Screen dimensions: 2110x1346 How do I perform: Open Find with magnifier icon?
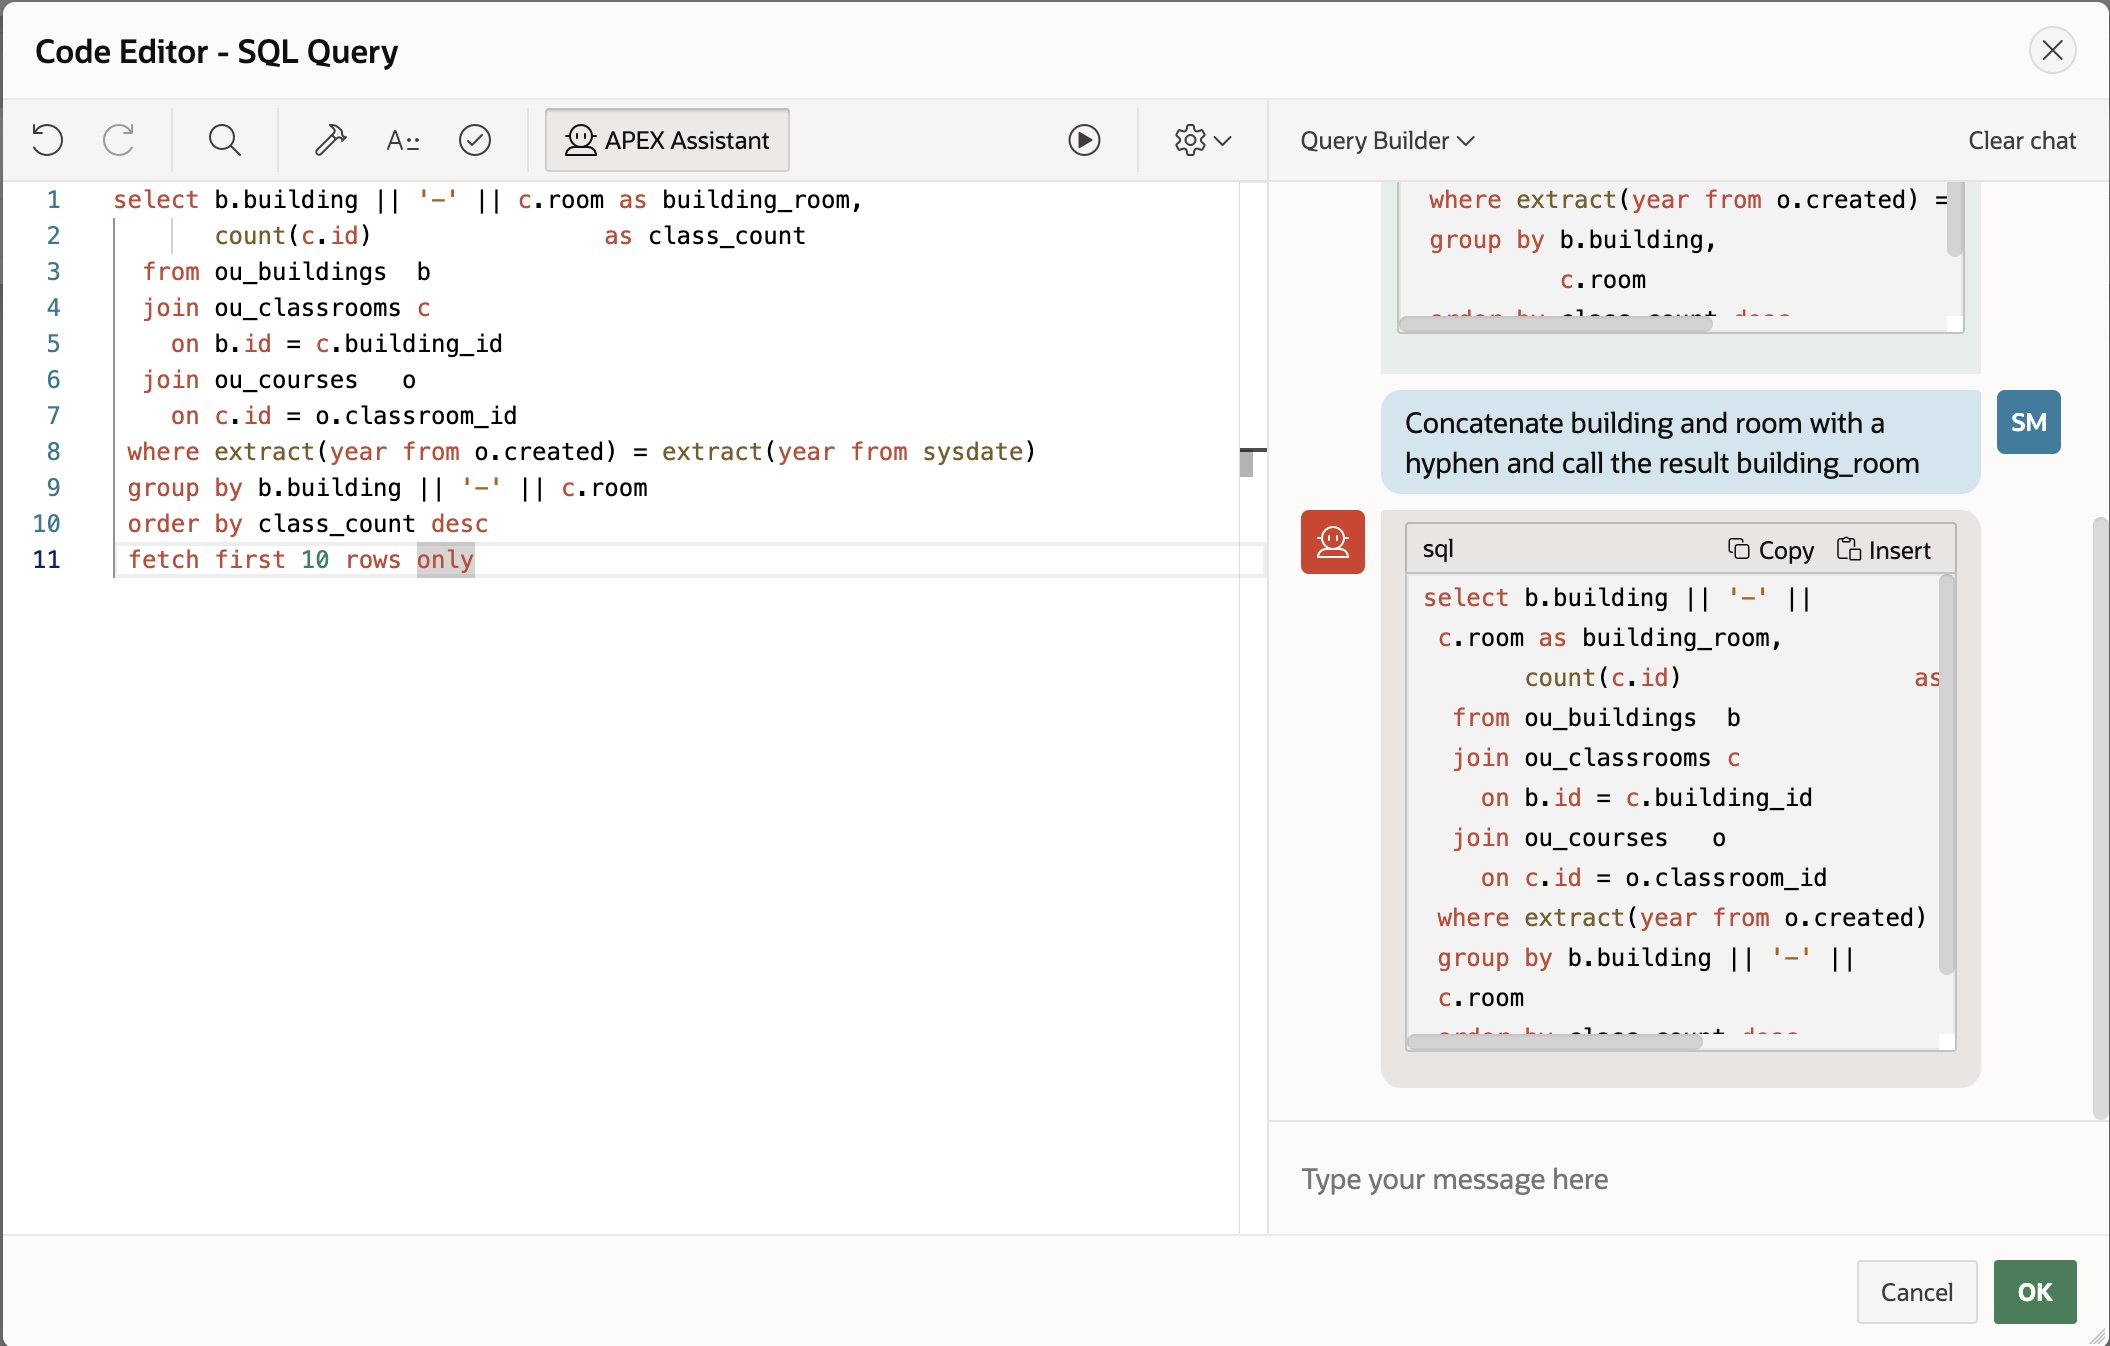pos(224,140)
